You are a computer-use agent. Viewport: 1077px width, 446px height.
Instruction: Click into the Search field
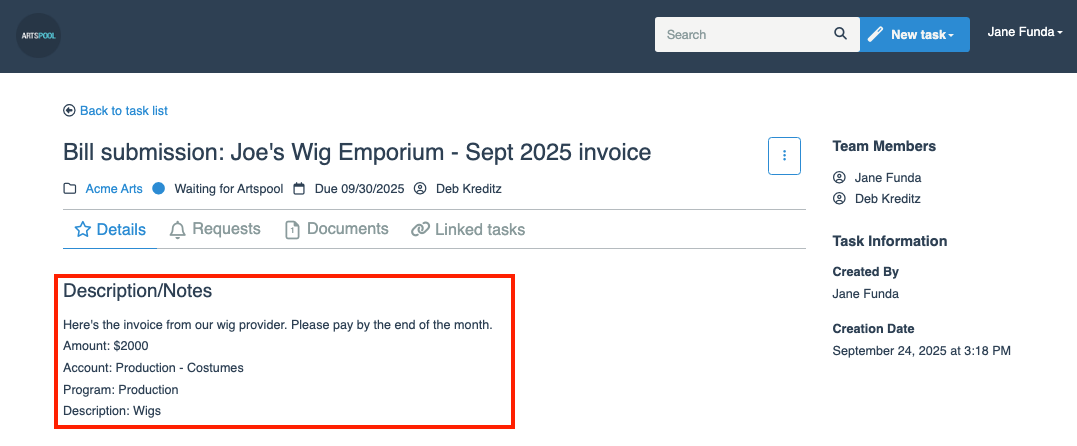pyautogui.click(x=745, y=34)
